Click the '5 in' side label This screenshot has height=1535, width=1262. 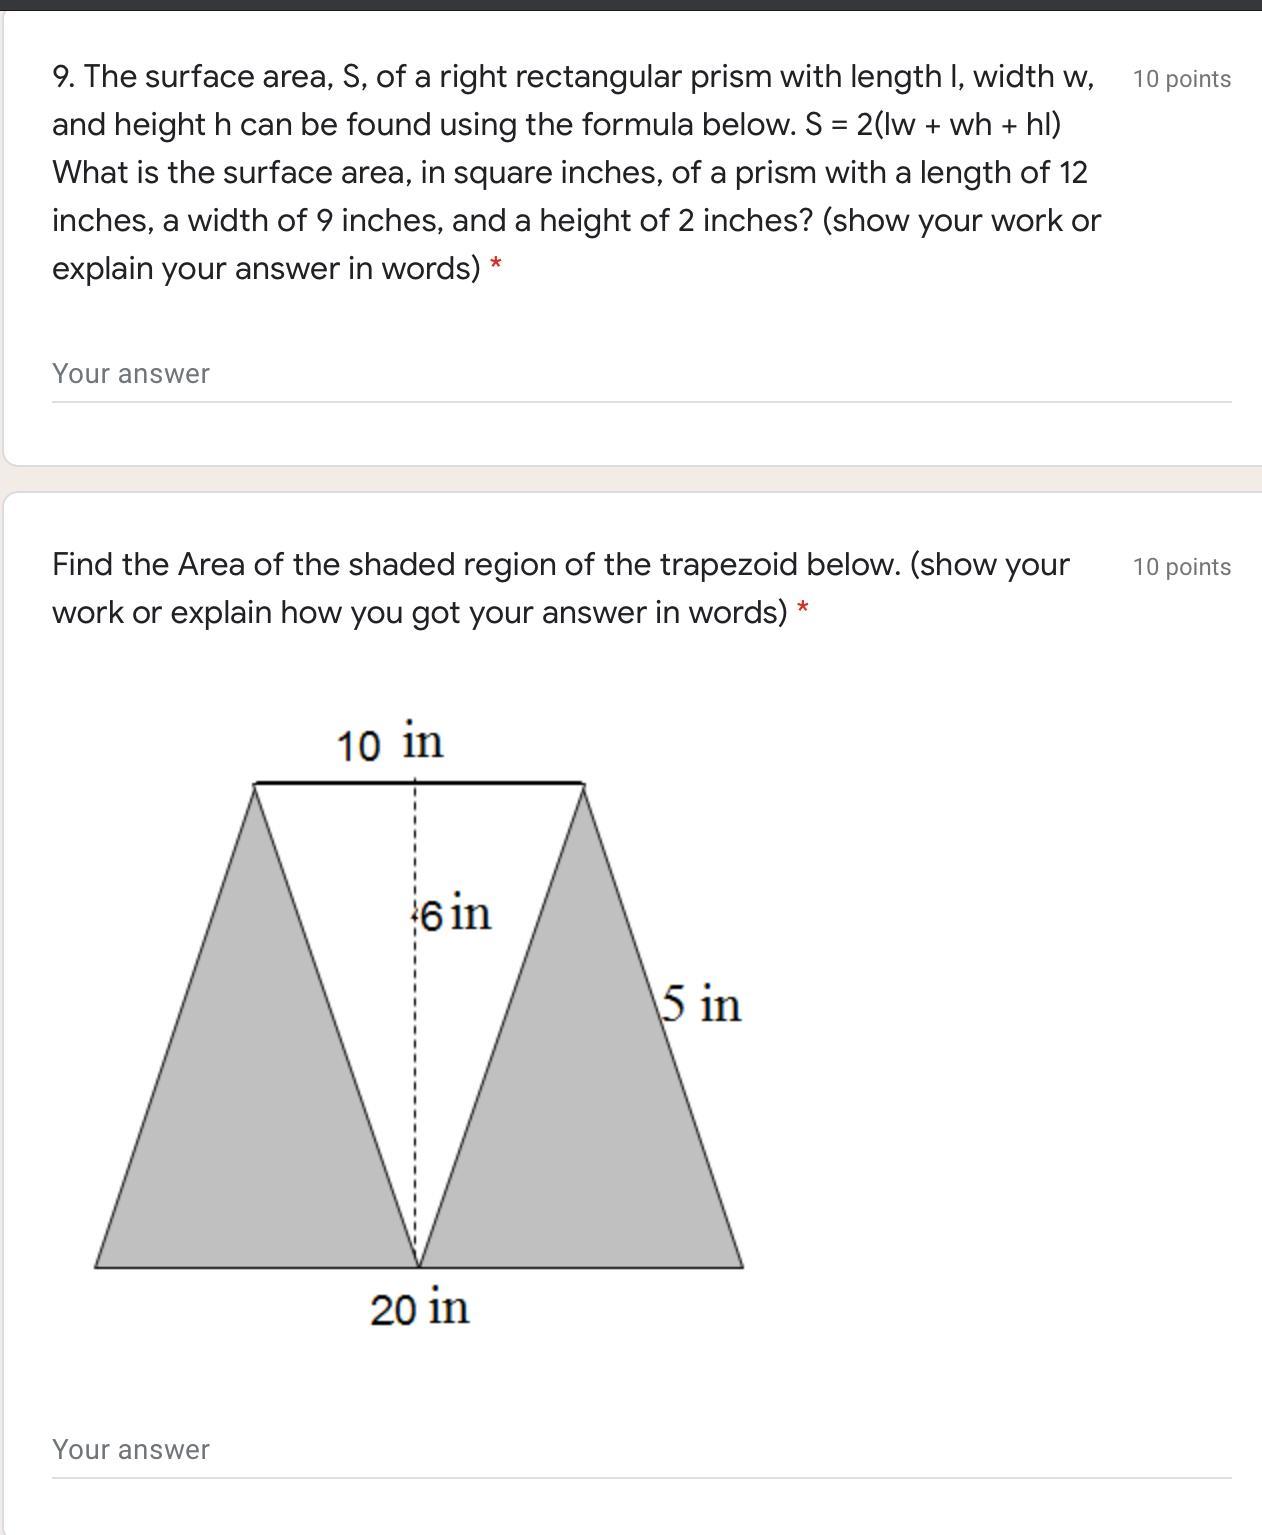(x=701, y=1003)
